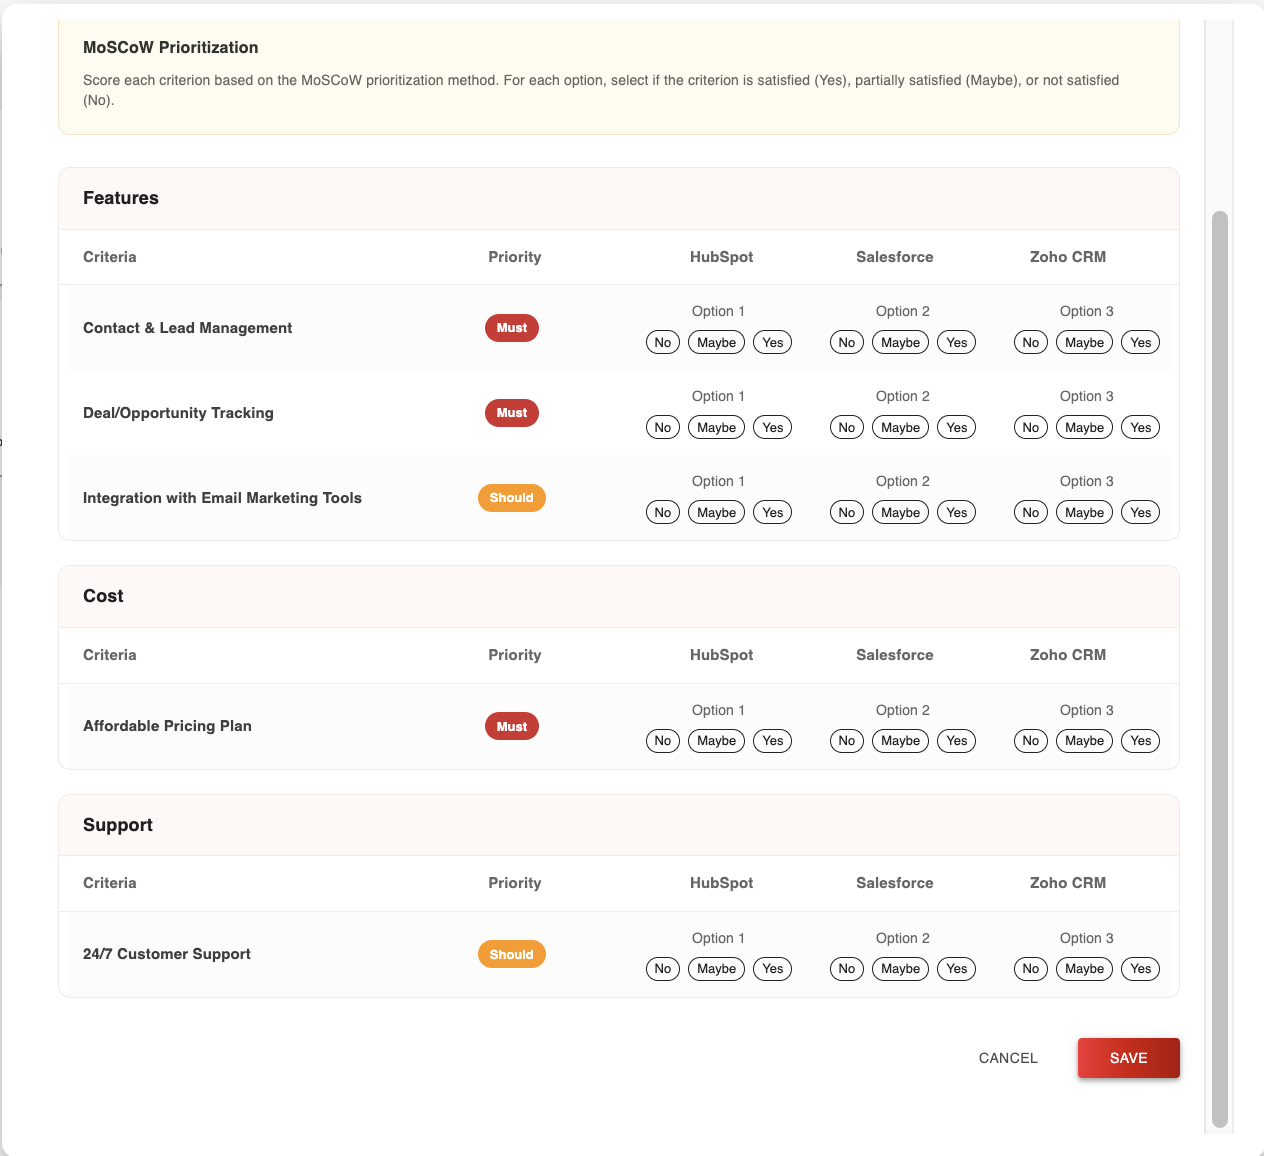Select "No" for HubSpot Affordable Pricing Plan
The image size is (1264, 1156).
662,741
